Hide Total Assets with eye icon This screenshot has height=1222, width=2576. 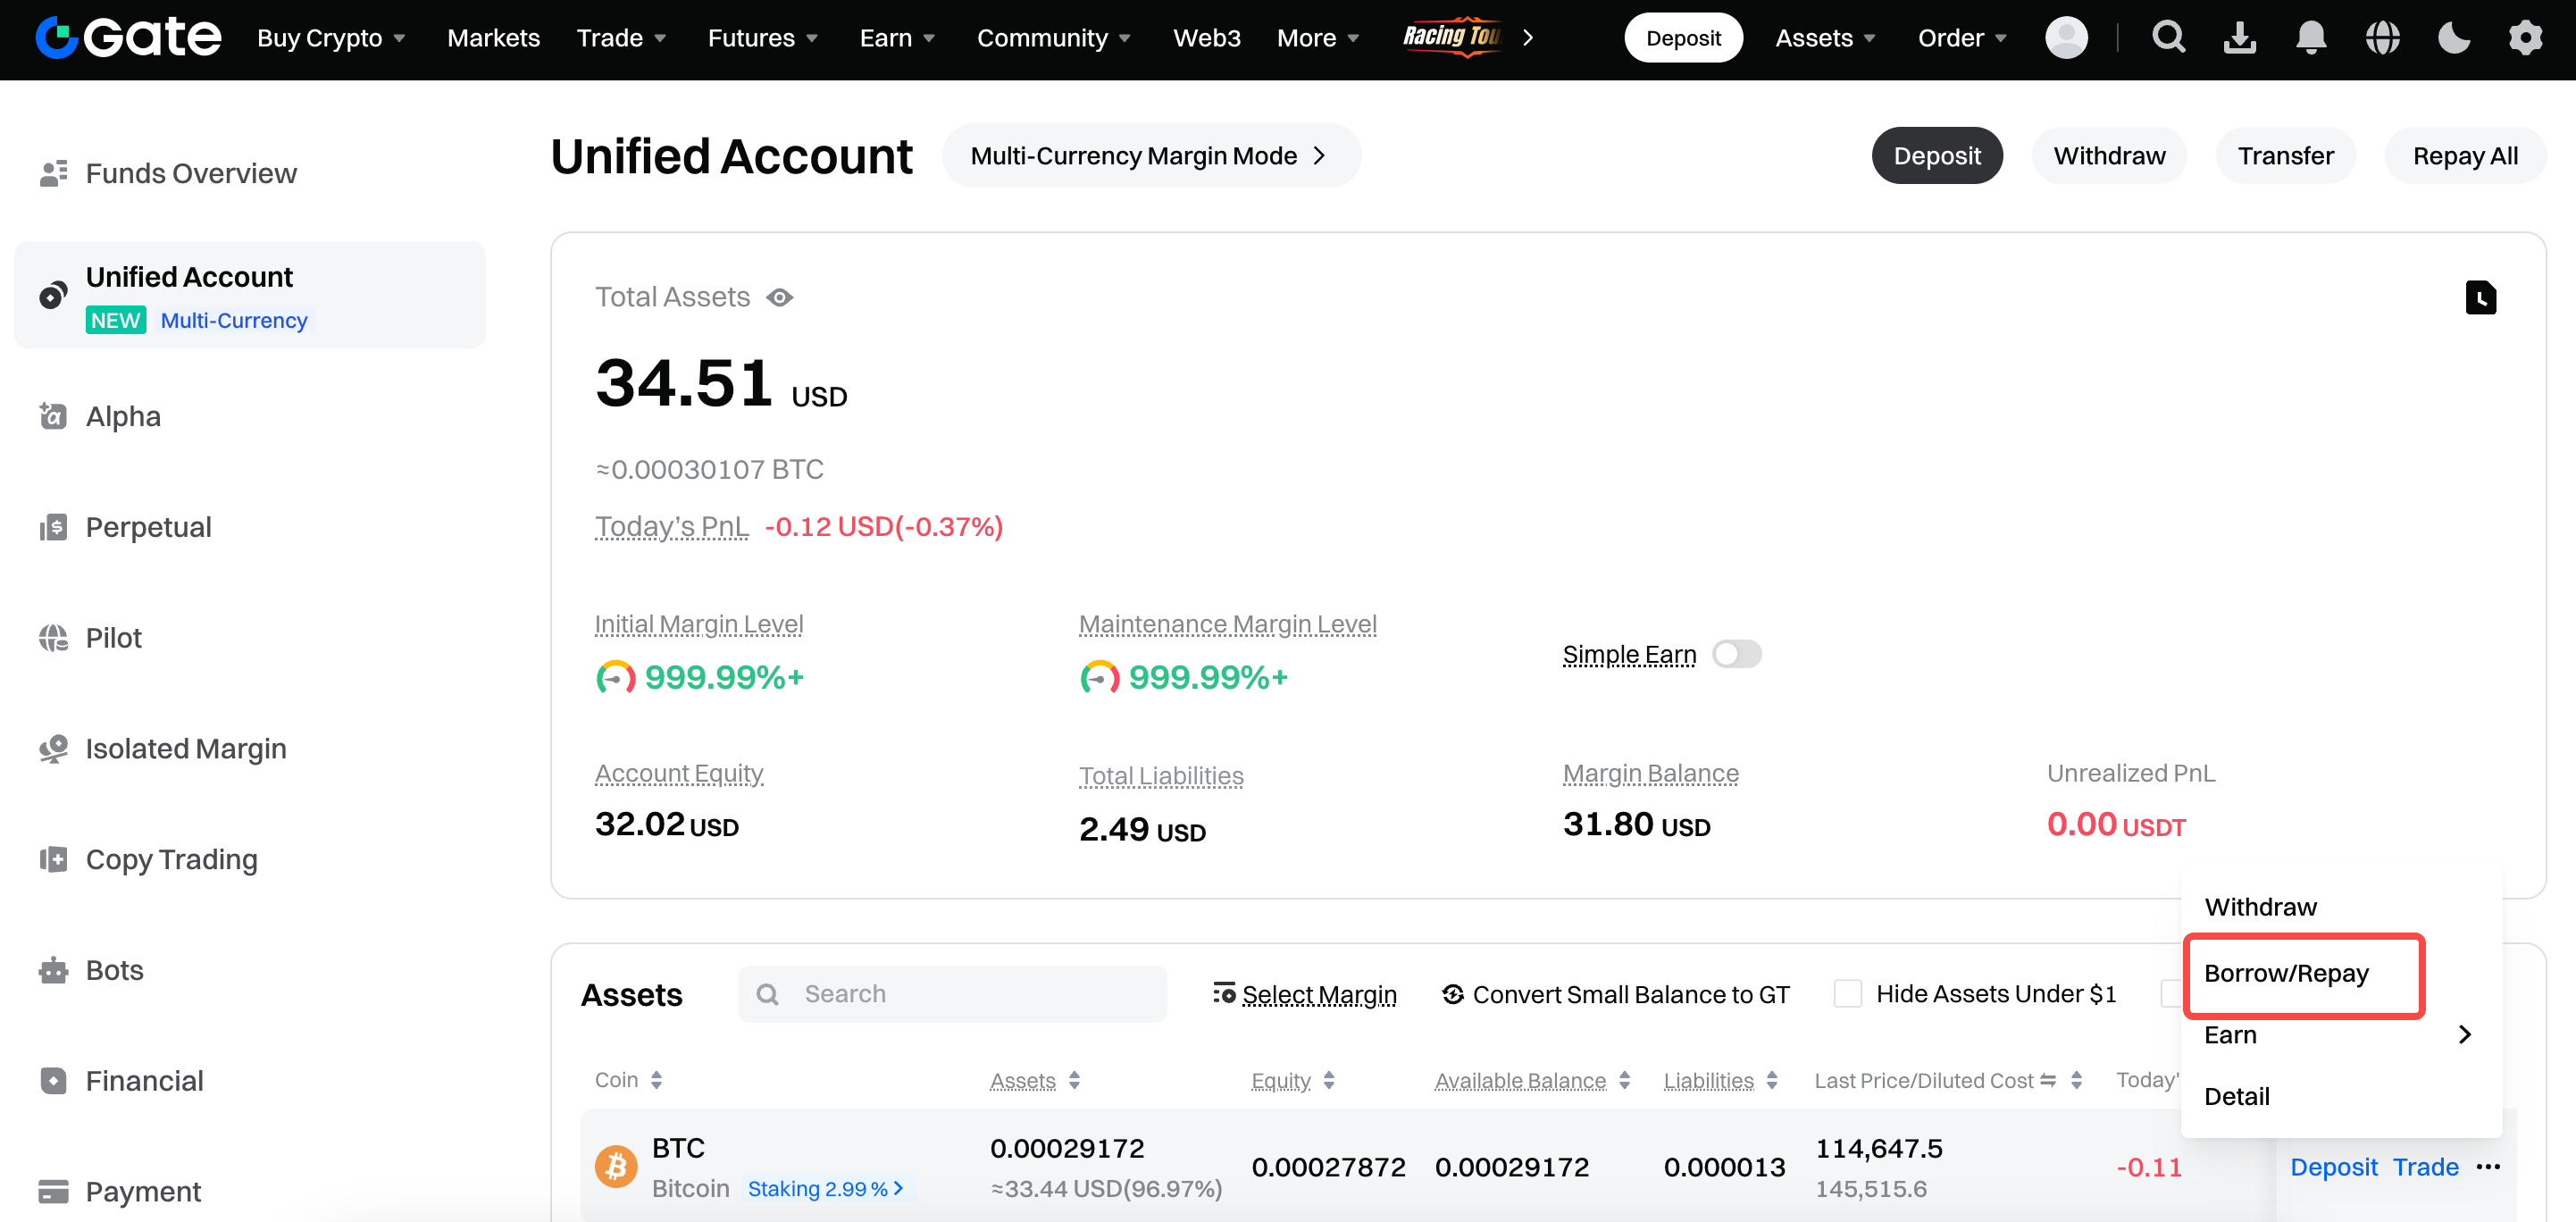click(780, 298)
